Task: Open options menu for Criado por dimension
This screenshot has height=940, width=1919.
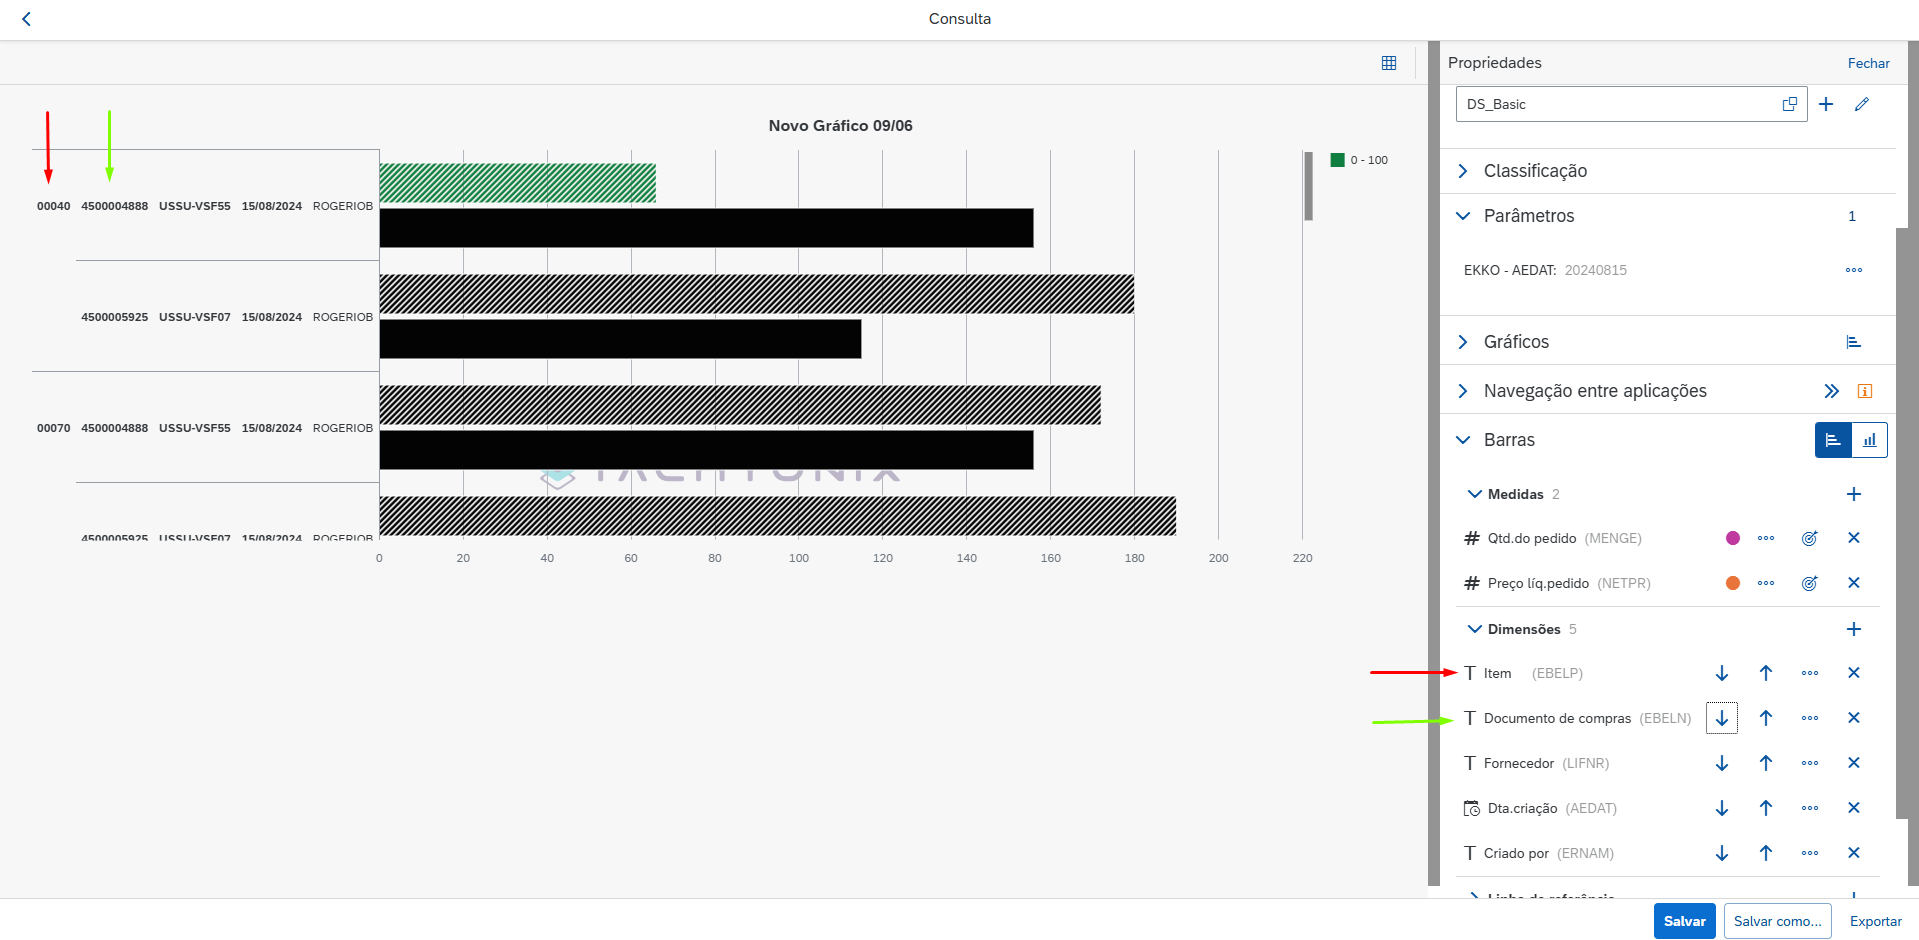Action: coord(1809,853)
